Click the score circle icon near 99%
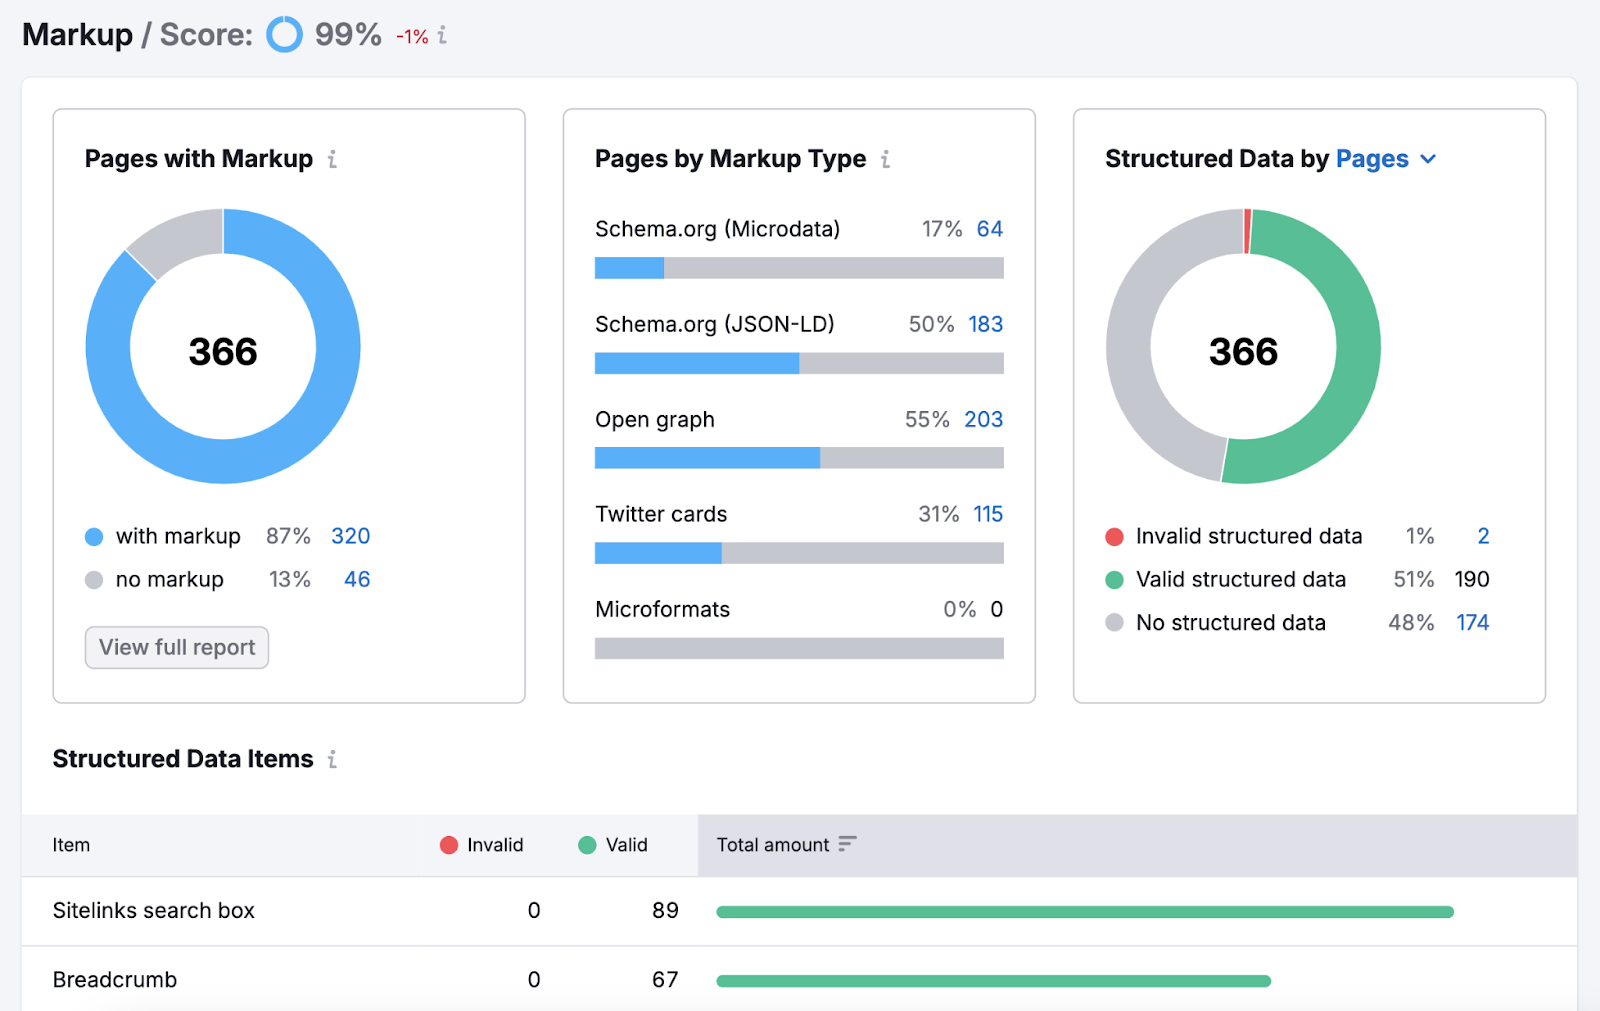The image size is (1600, 1011). point(284,35)
